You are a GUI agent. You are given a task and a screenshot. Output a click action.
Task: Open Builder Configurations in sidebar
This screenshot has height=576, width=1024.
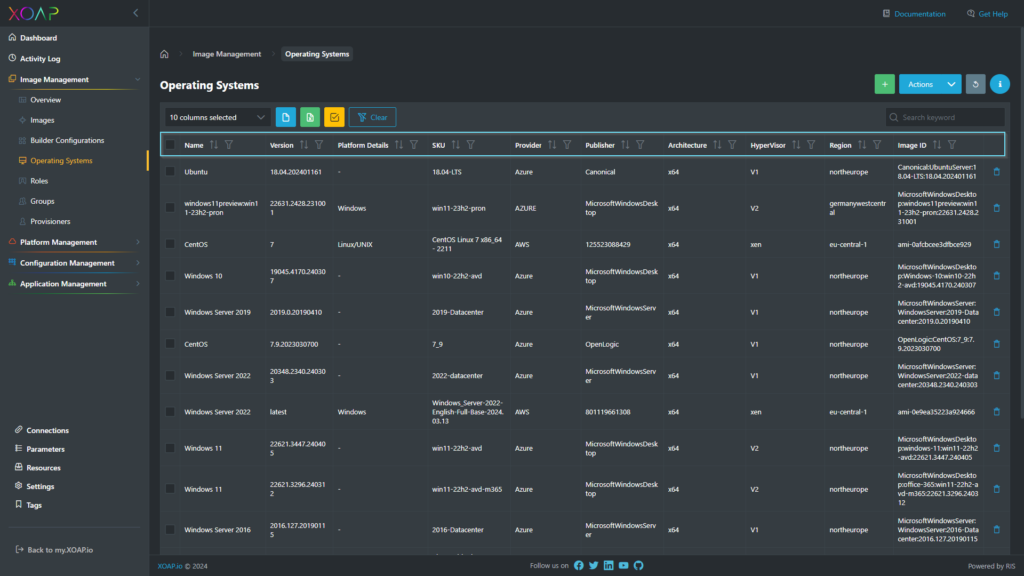(x=67, y=140)
